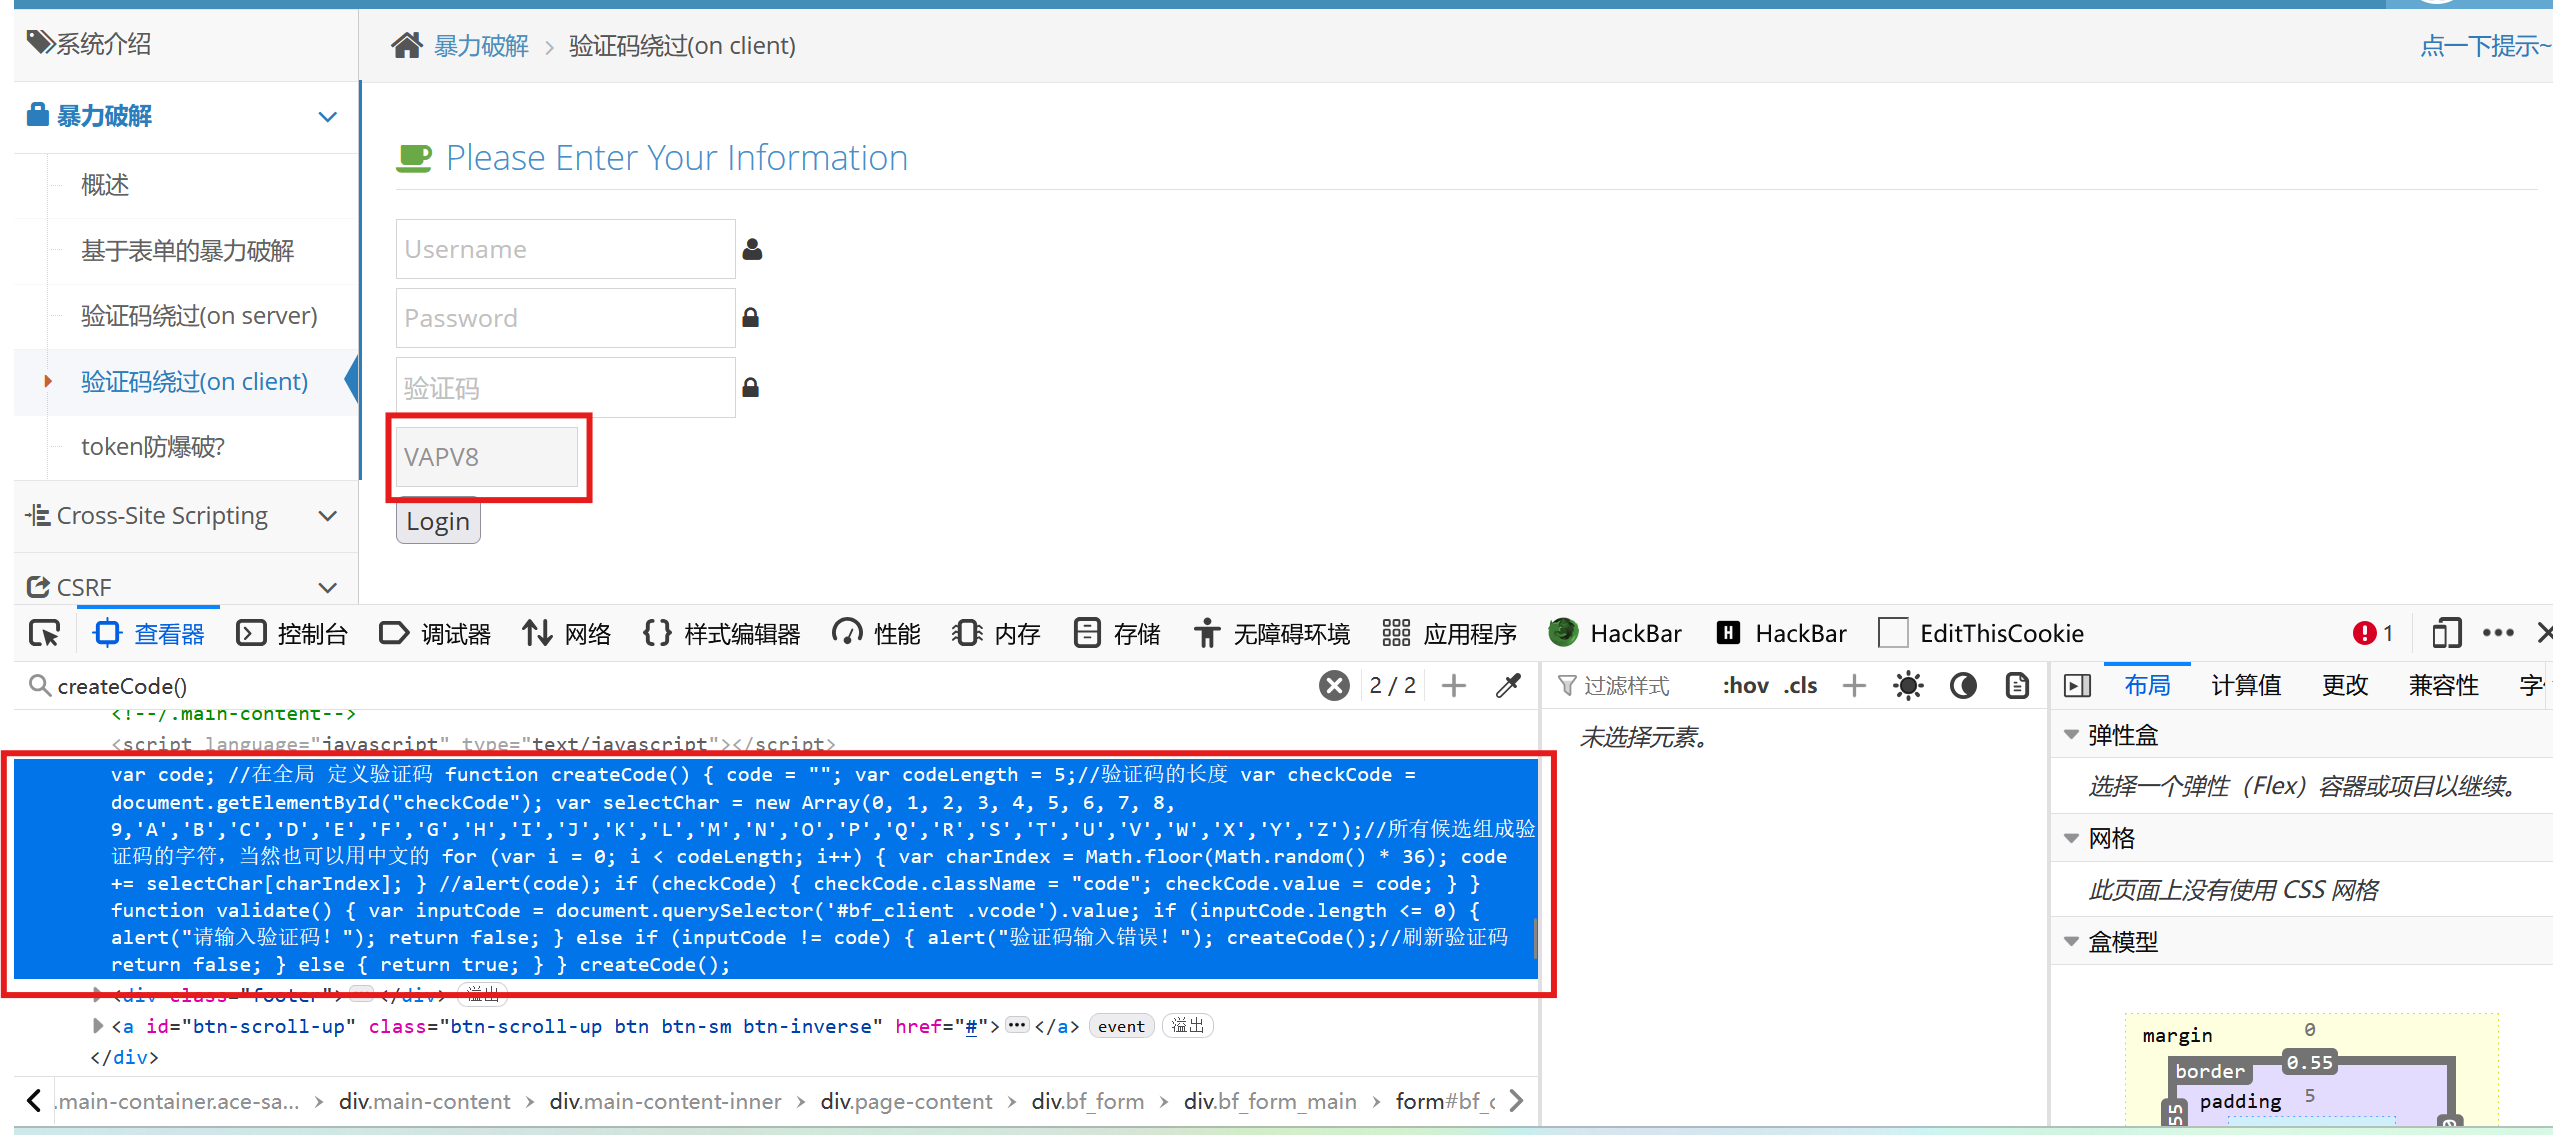The image size is (2553, 1135).
Task: Switch to the 控制台 tab
Action: (293, 633)
